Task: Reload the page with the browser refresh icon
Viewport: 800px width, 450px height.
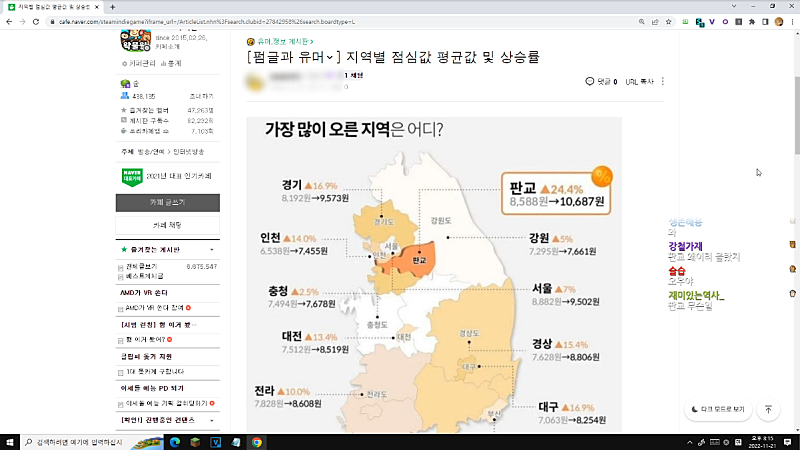Action: [x=36, y=20]
